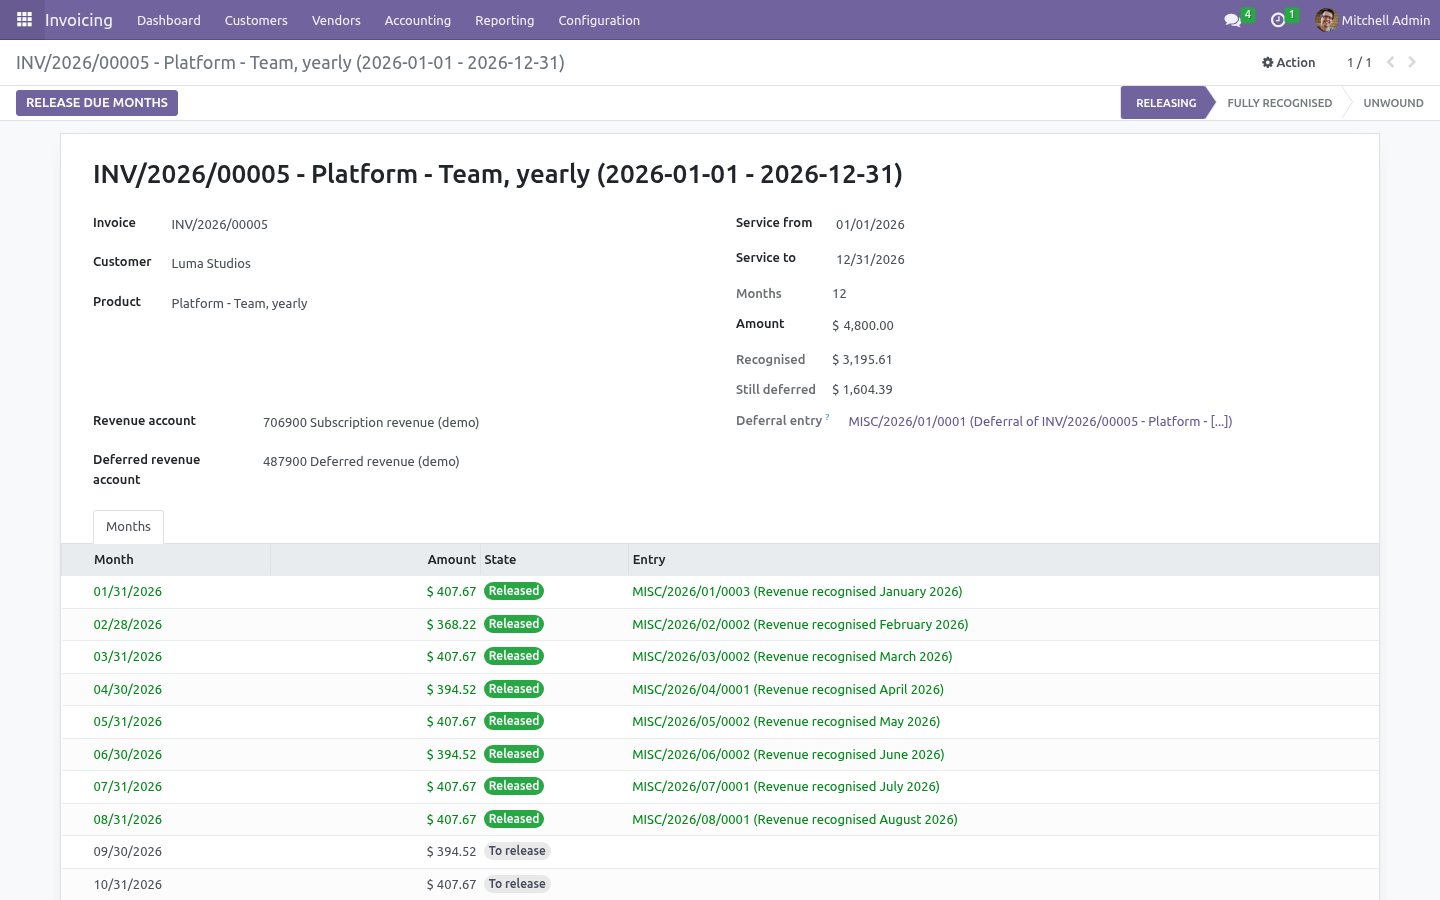
Task: Click To release badge for 09/30/2026
Action: pyautogui.click(x=517, y=851)
